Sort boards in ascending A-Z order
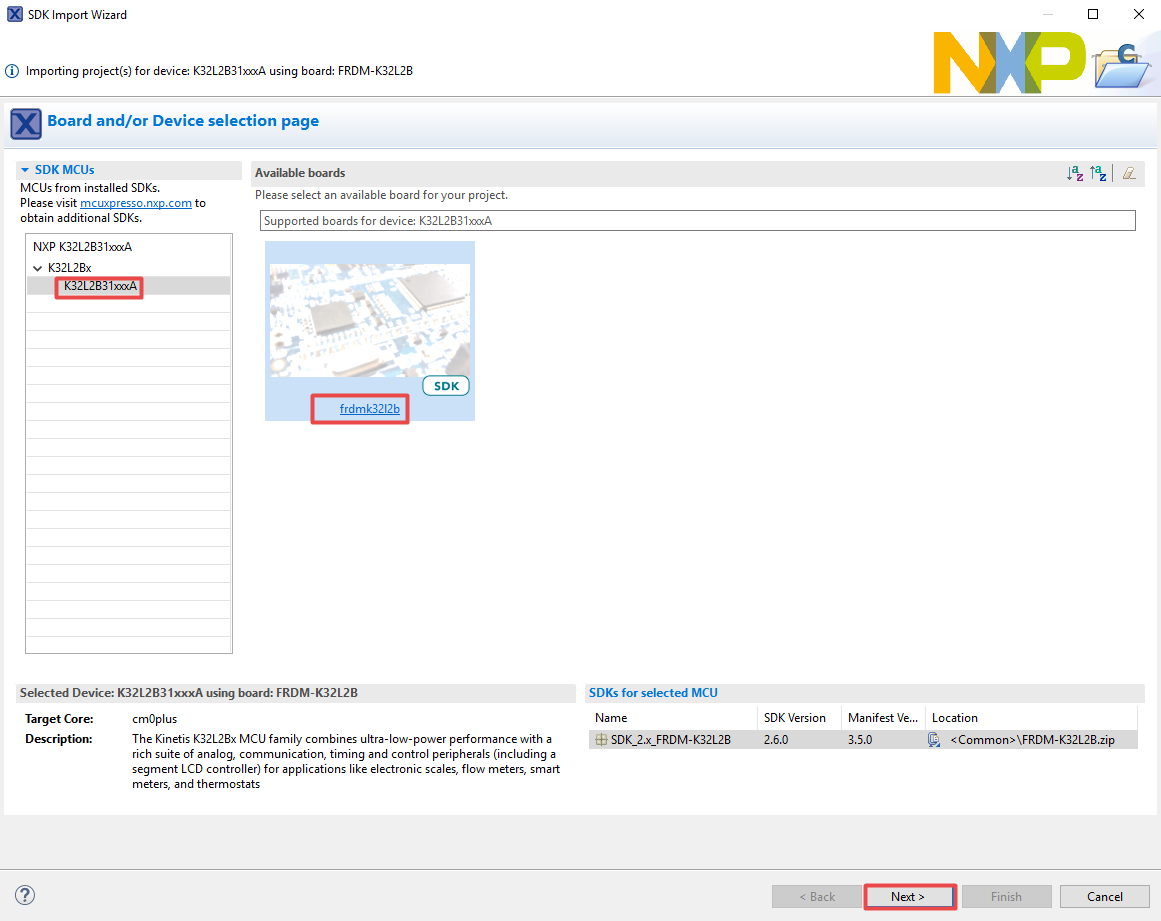Image resolution: width=1161 pixels, height=921 pixels. pos(1074,173)
